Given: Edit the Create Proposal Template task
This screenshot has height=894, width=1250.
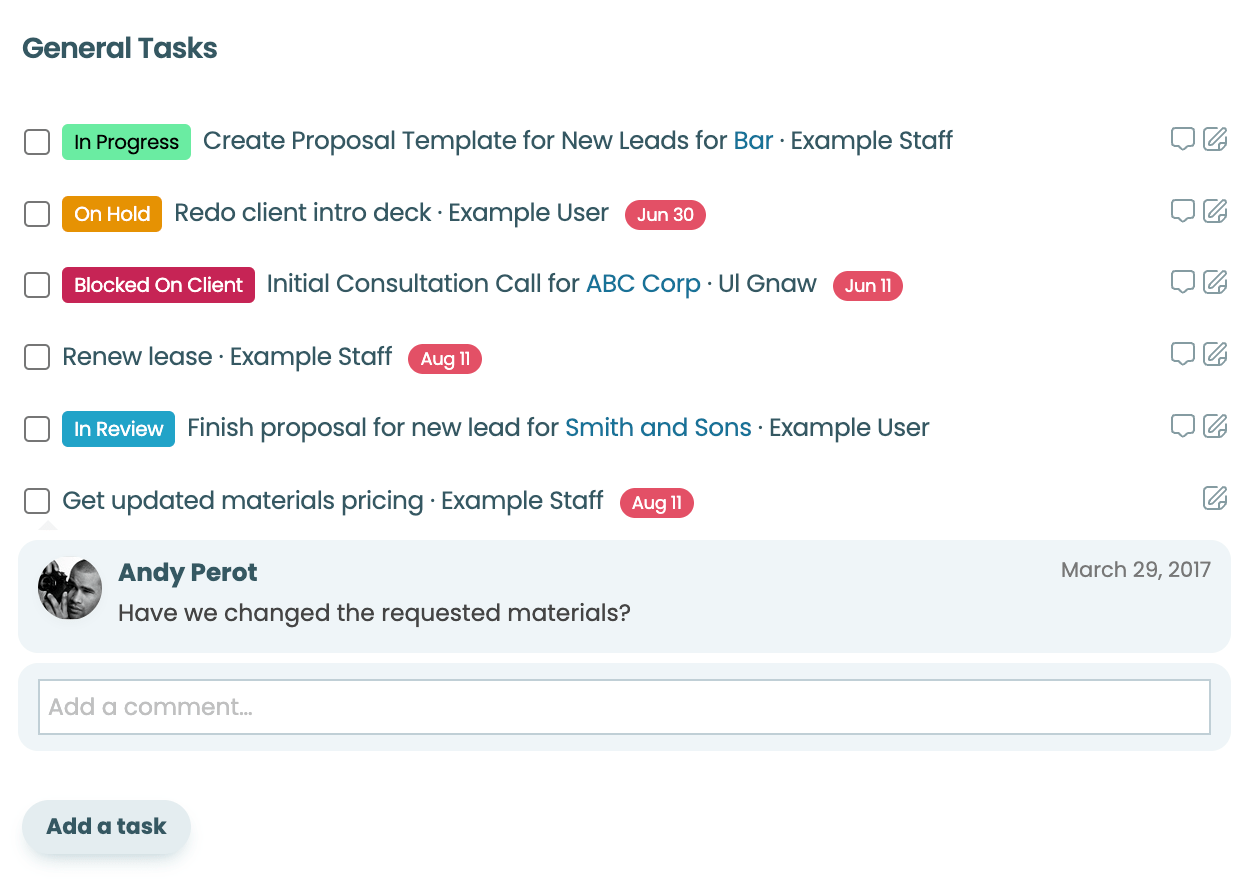Looking at the screenshot, I should tap(1215, 139).
